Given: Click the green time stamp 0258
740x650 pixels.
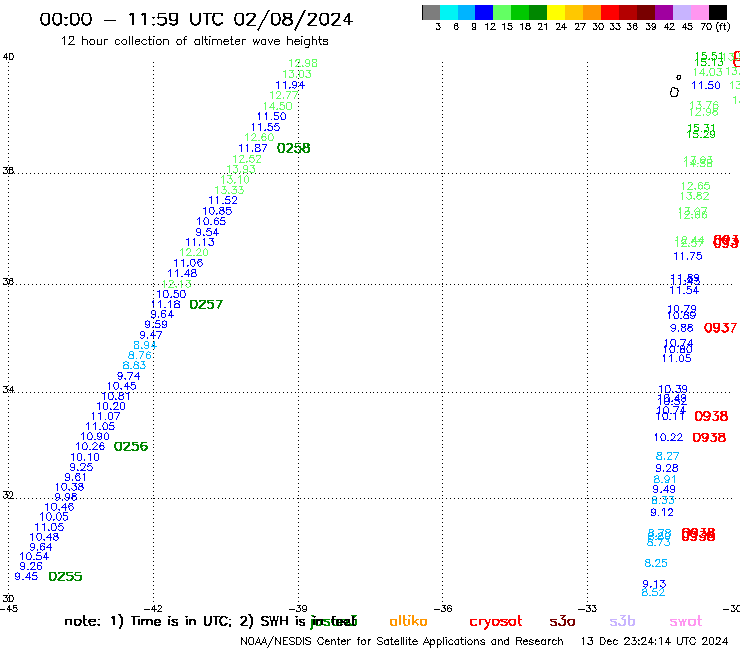Looking at the screenshot, I should (294, 148).
